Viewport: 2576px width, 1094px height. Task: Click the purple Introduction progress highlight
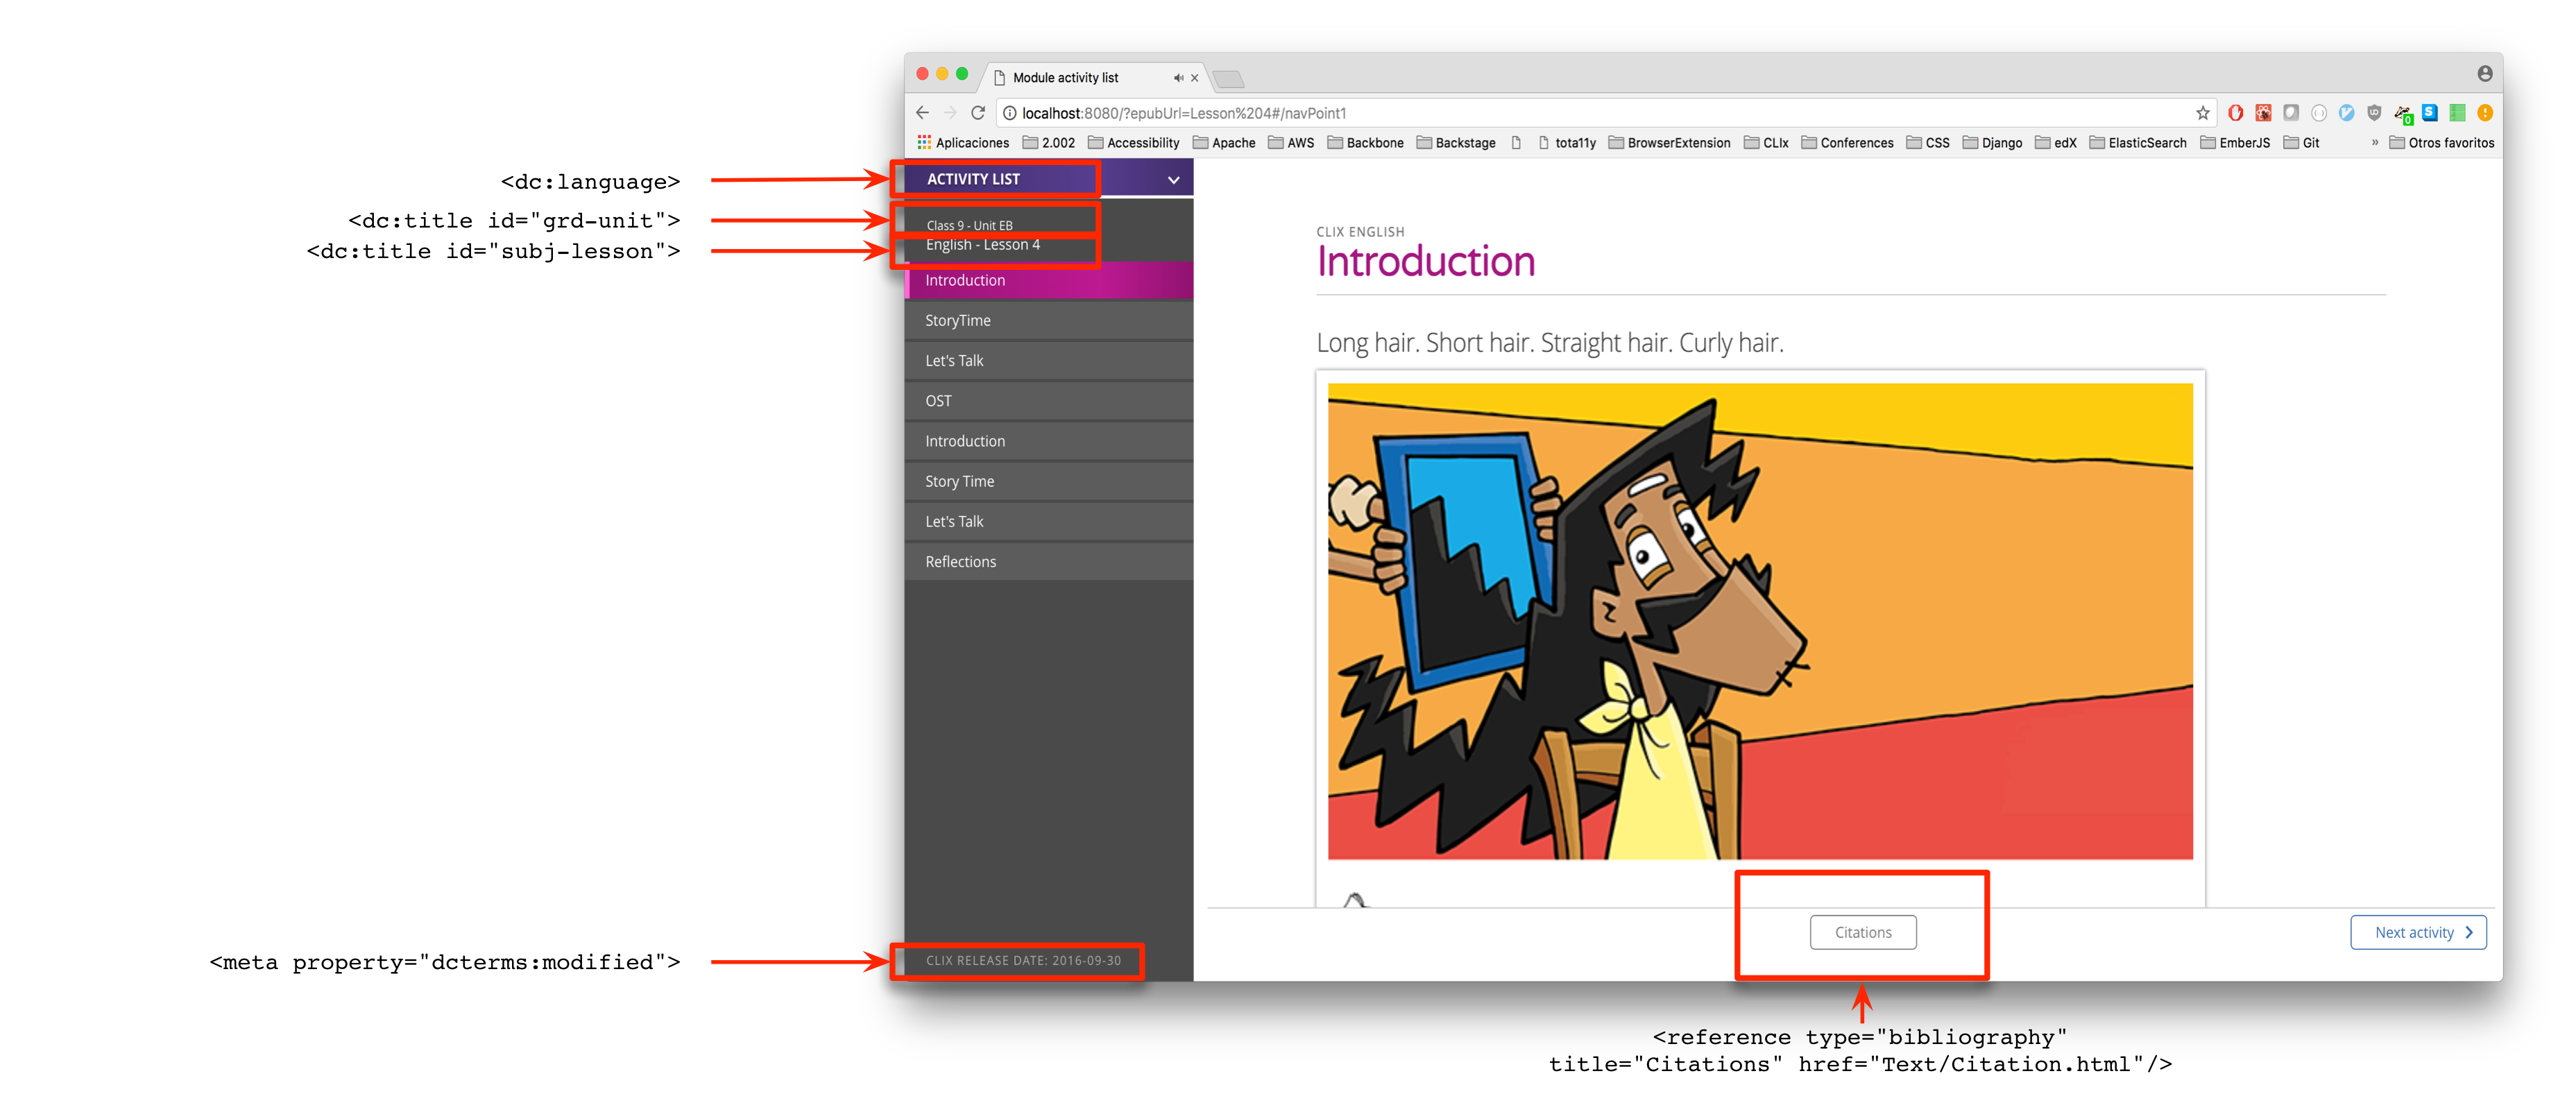click(1048, 281)
